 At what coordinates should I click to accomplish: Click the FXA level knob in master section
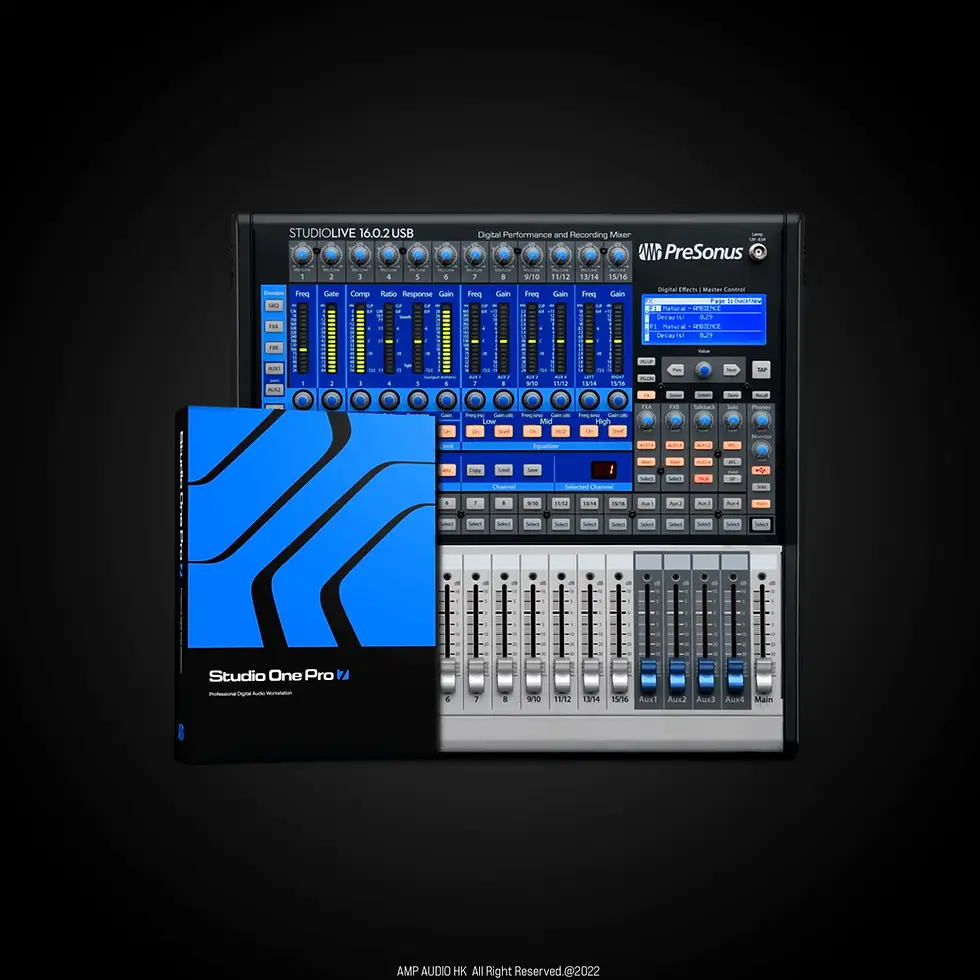coord(646,422)
